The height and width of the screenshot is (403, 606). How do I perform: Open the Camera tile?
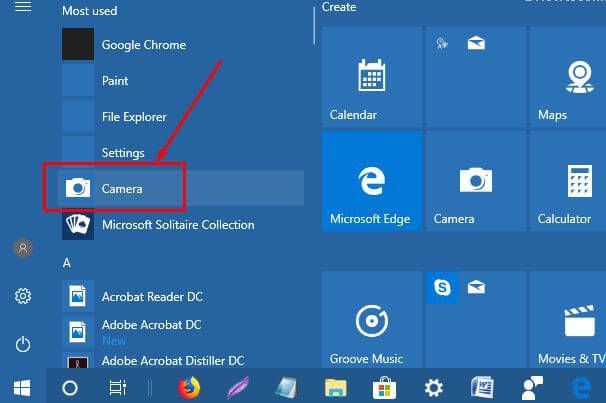(x=476, y=181)
